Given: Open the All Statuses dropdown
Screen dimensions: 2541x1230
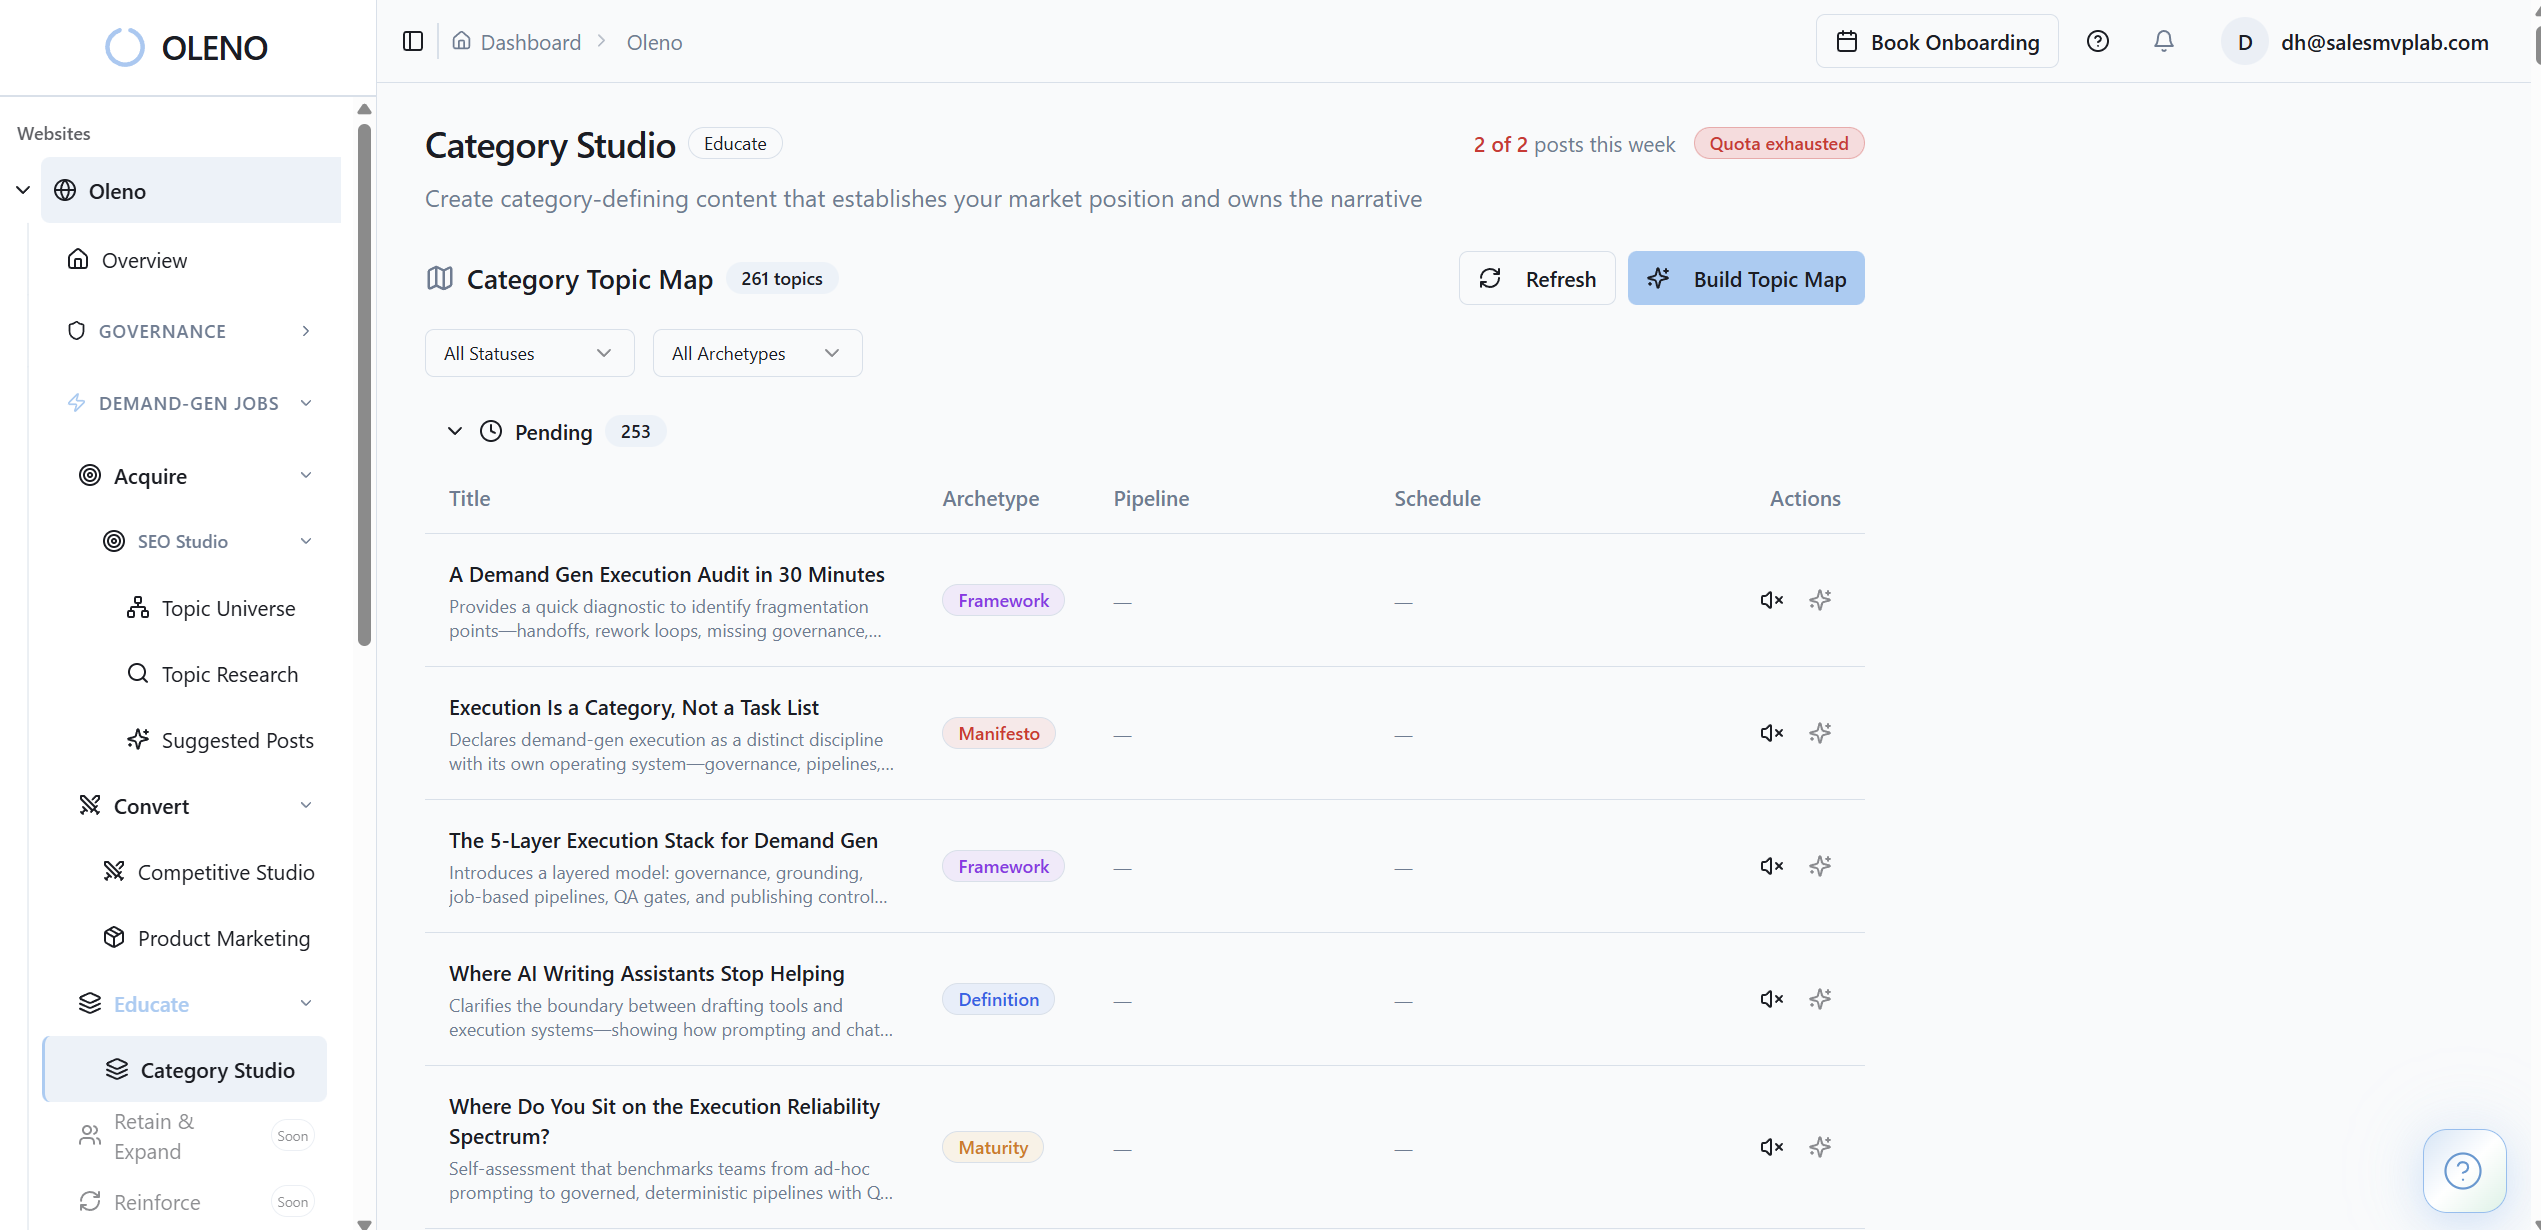Looking at the screenshot, I should click(529, 353).
